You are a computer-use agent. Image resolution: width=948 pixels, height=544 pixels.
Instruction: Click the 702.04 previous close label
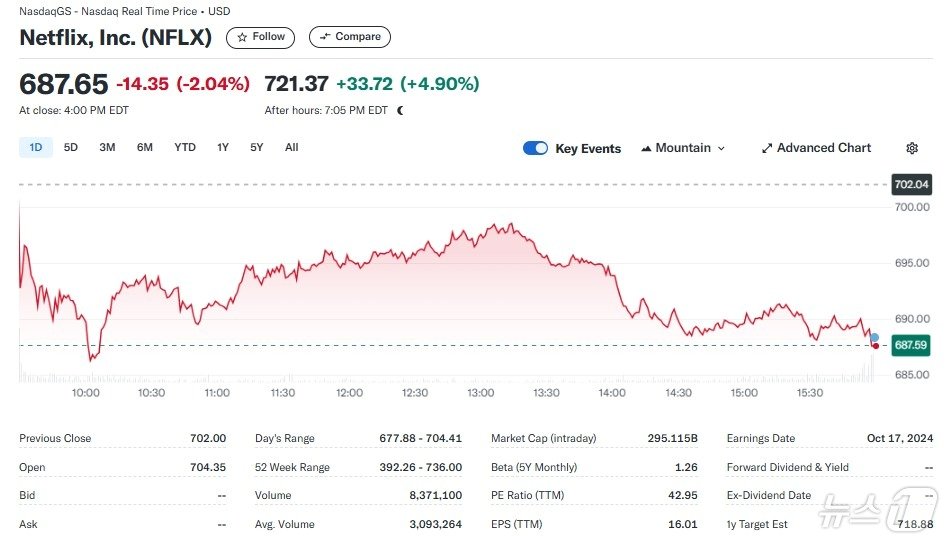[911, 184]
